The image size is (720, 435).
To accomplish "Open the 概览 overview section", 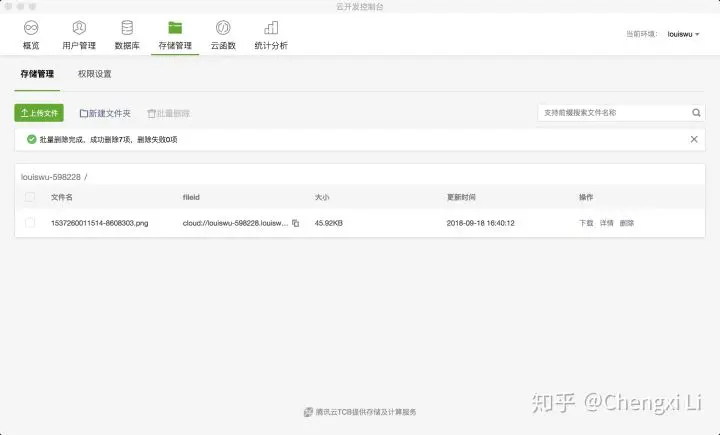I will pos(31,35).
